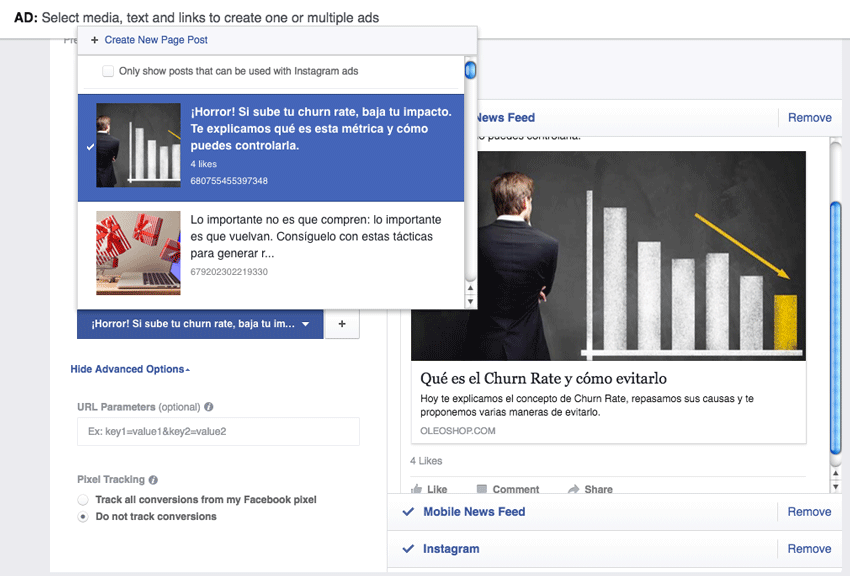Enable Only show posts usable with Instagram ads
Screen dimensions: 850x576
[x=108, y=71]
